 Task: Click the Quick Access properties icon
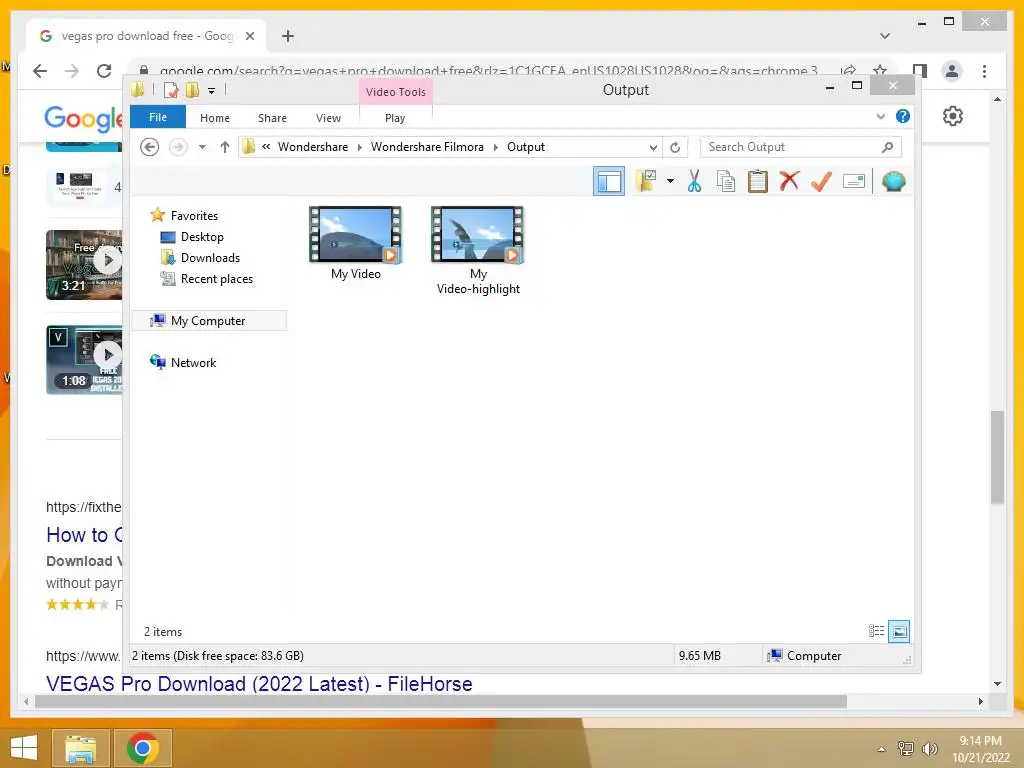coord(171,90)
